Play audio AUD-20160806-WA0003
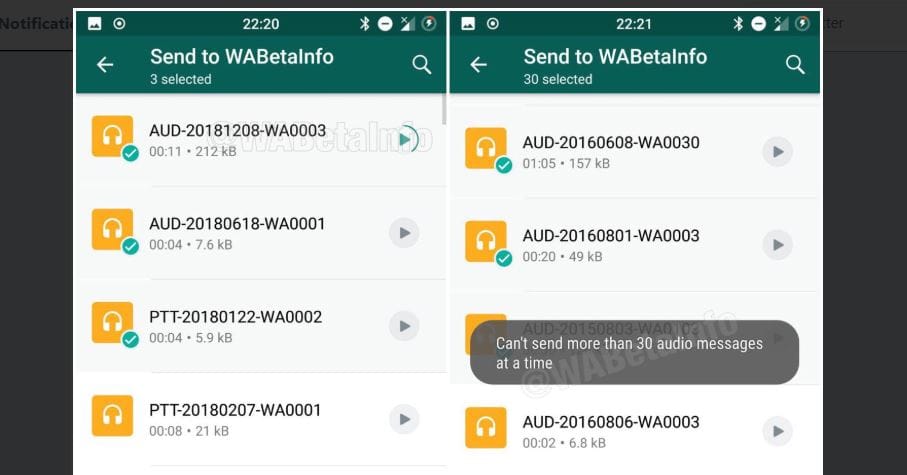This screenshot has height=475, width=907. 777,431
